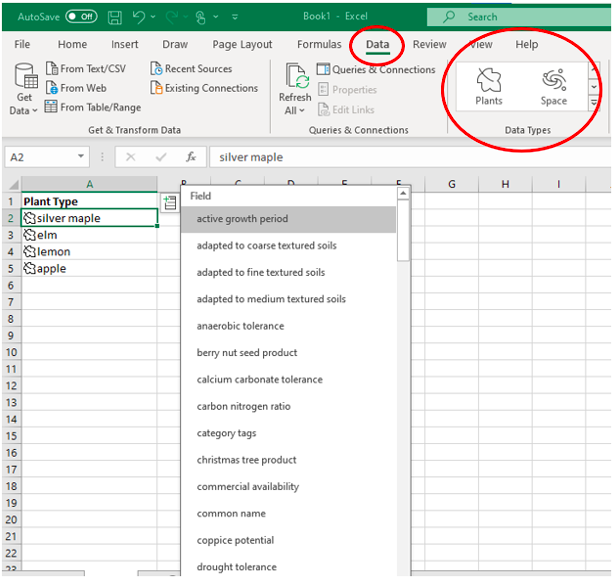This screenshot has width=615, height=582.
Task: Click the Touch/Mouse mode icon
Action: [x=200, y=17]
